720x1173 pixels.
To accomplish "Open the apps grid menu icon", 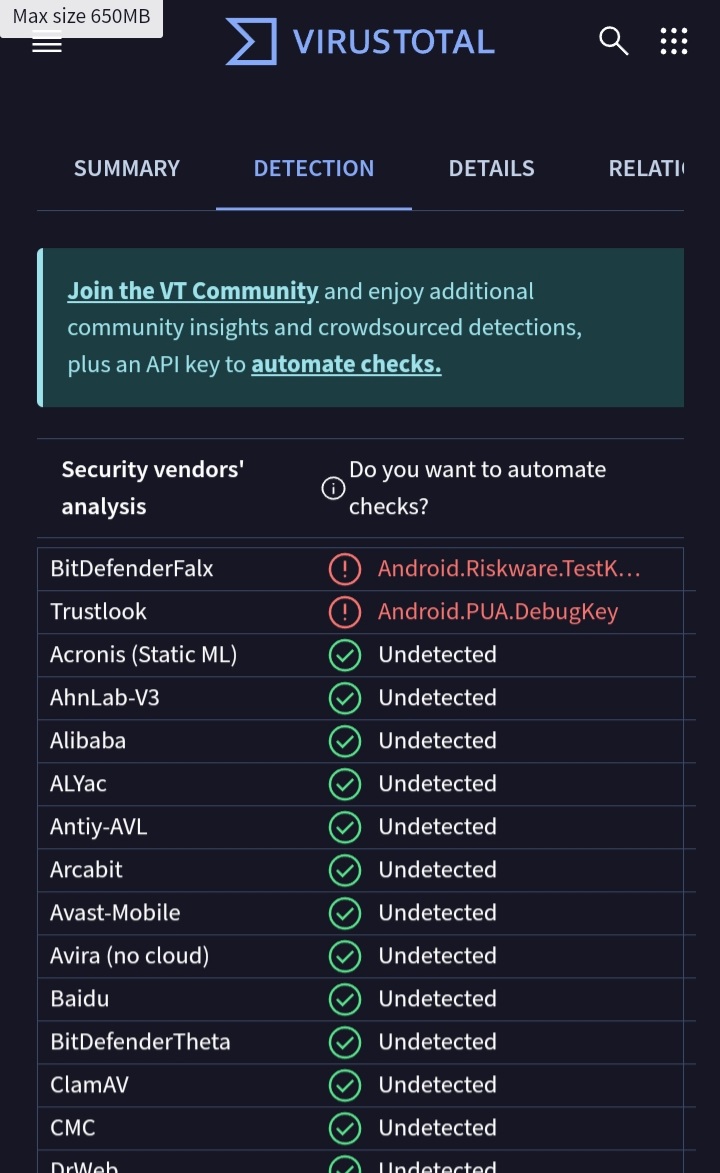I will 674,41.
